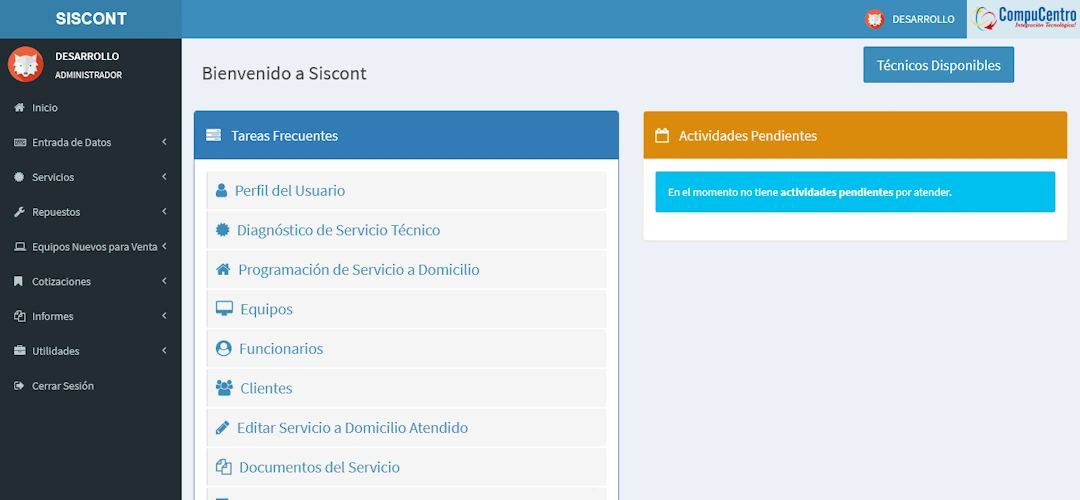The image size is (1080, 500).
Task: Open the Entrada de Datos menu
Action: click(x=90, y=143)
